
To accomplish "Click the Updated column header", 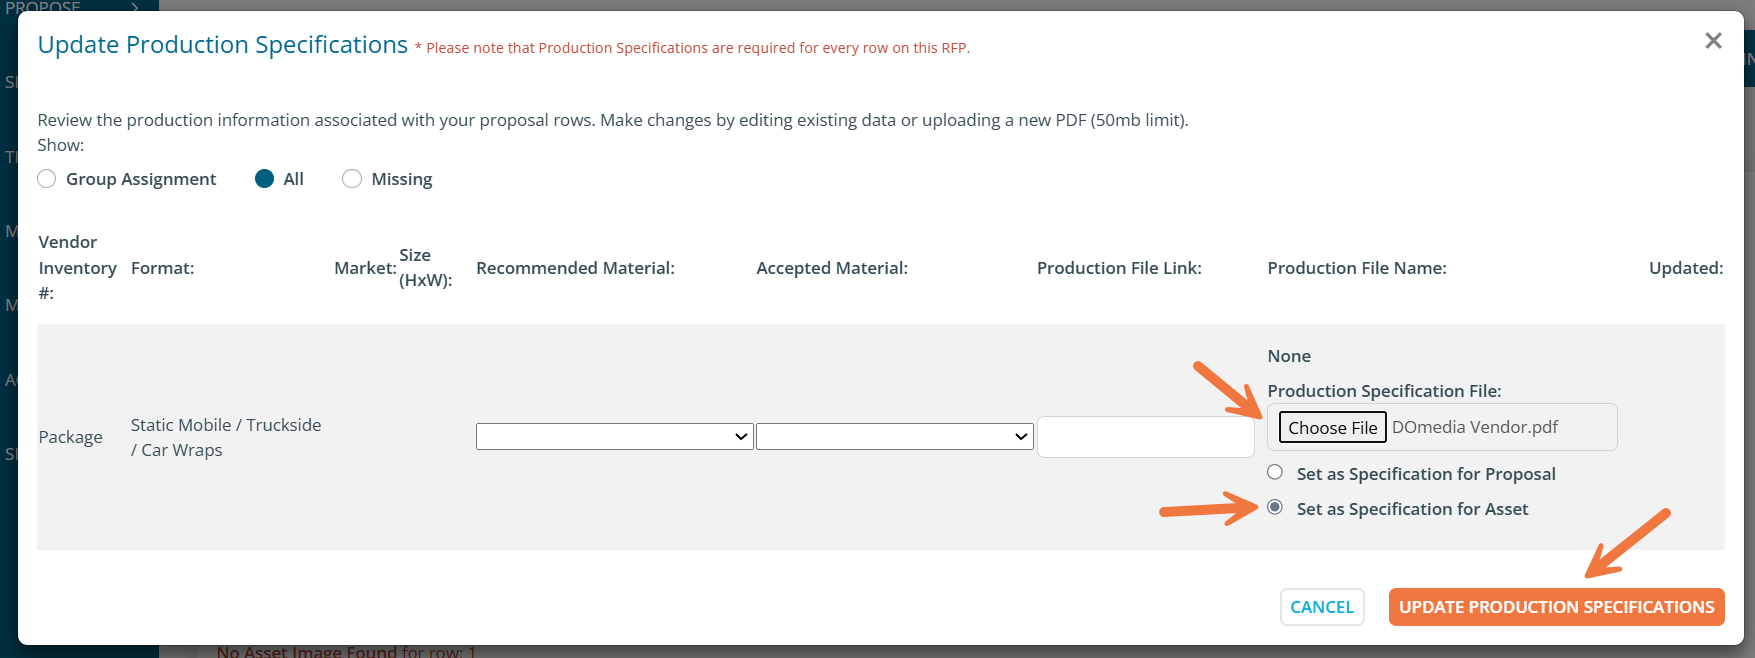I will (x=1685, y=268).
